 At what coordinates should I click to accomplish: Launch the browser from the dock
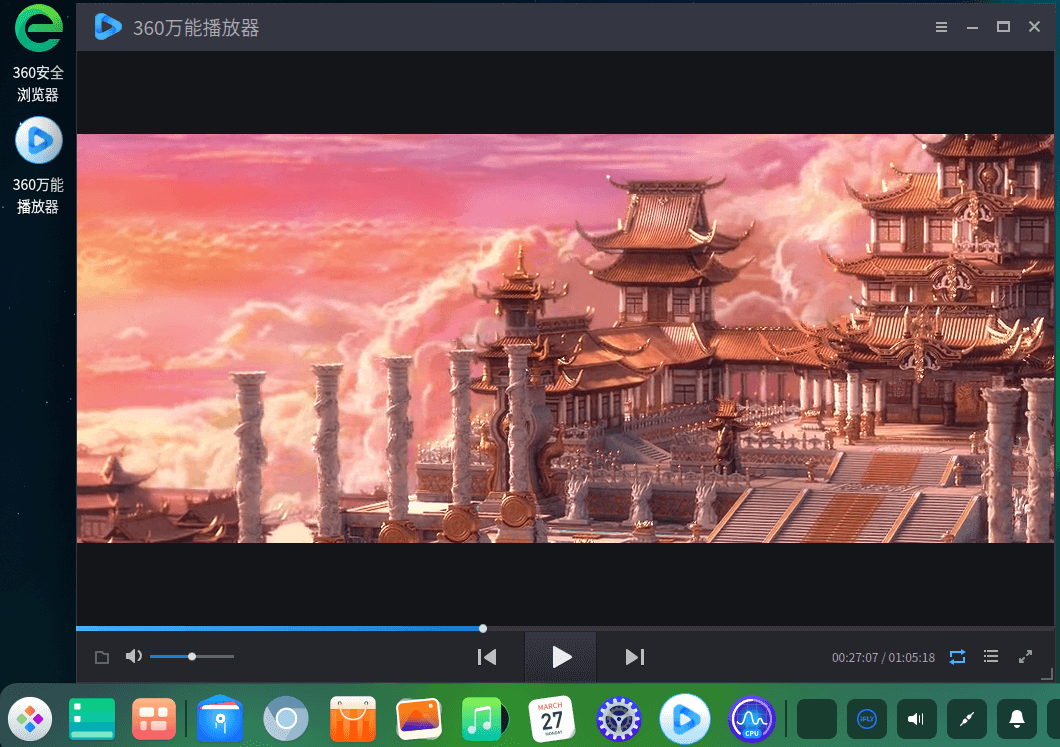(x=286, y=719)
